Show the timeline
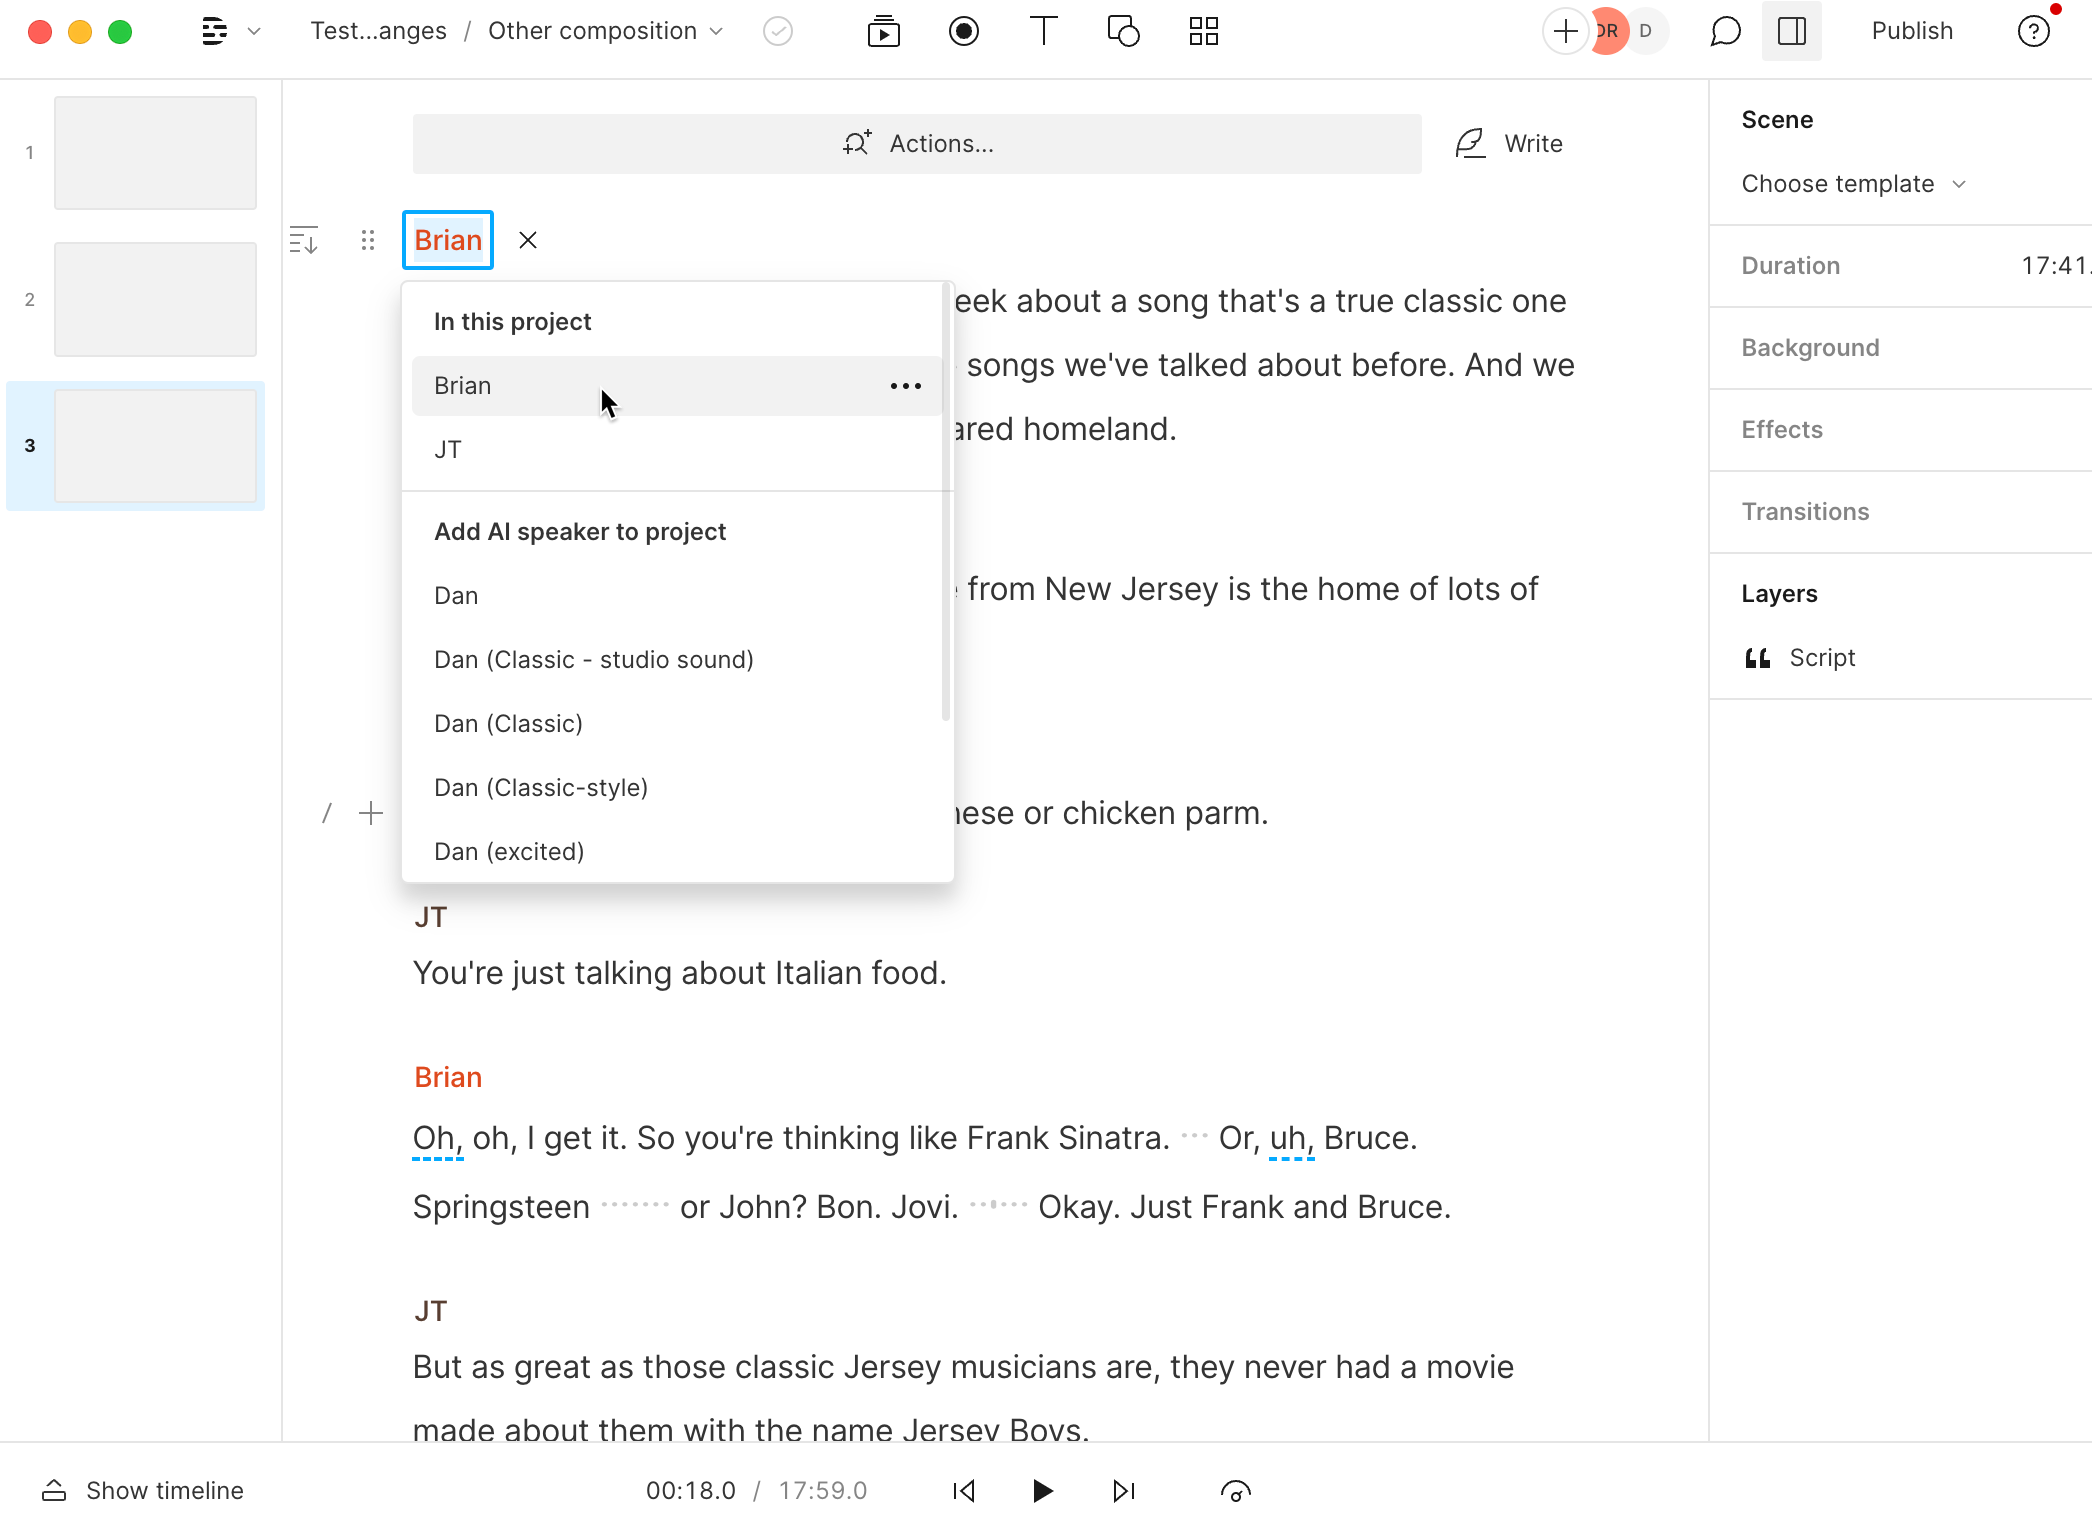Screen dimensions: 2092x1528 [x=143, y=1490]
